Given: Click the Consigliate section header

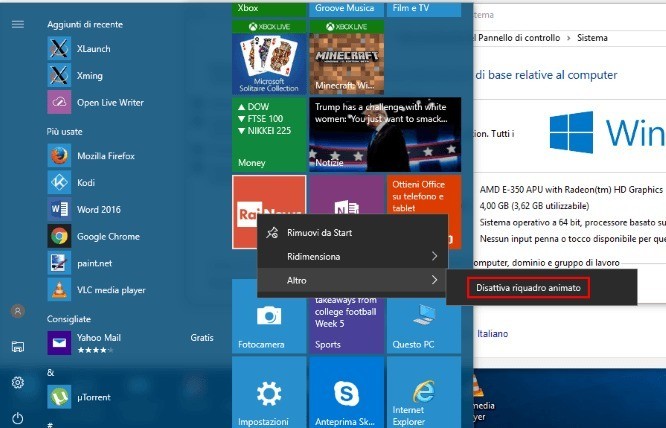Looking at the screenshot, I should point(69,319).
